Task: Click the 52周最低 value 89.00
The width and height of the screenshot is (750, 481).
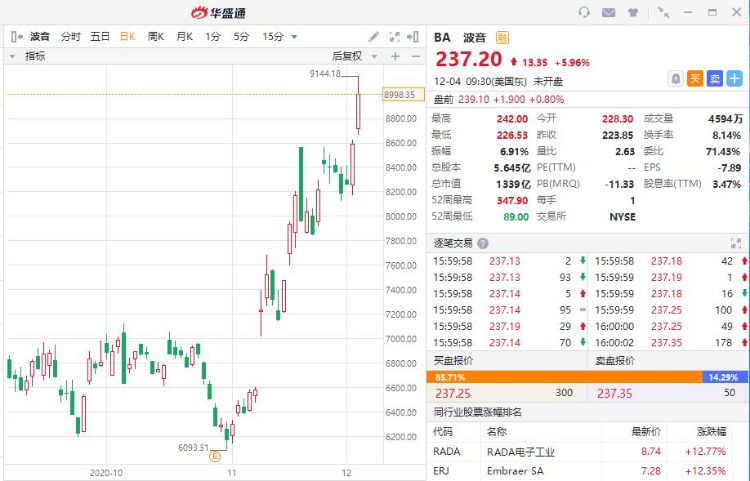Action: point(516,217)
